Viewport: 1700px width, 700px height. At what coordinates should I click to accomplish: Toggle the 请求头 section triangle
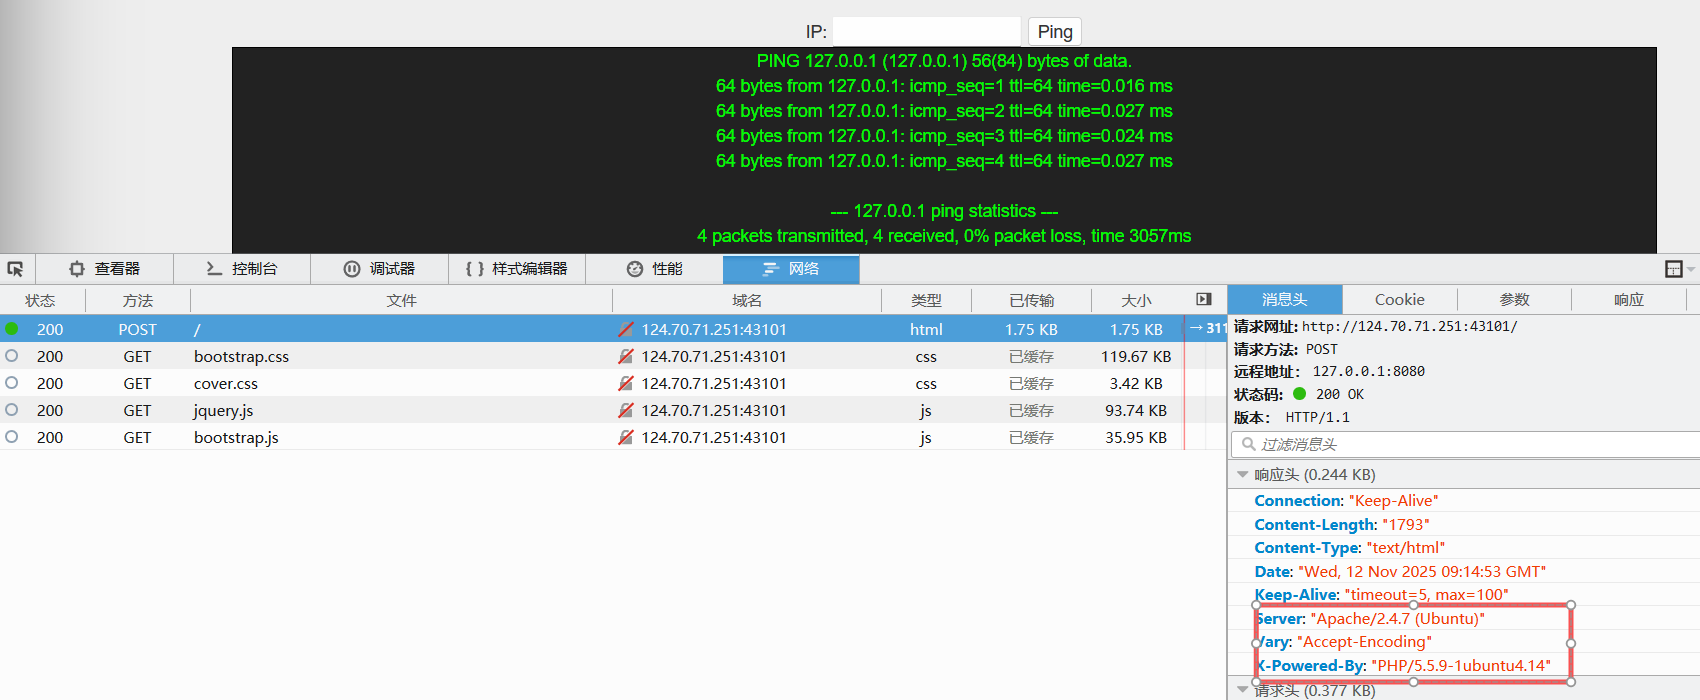1242,690
